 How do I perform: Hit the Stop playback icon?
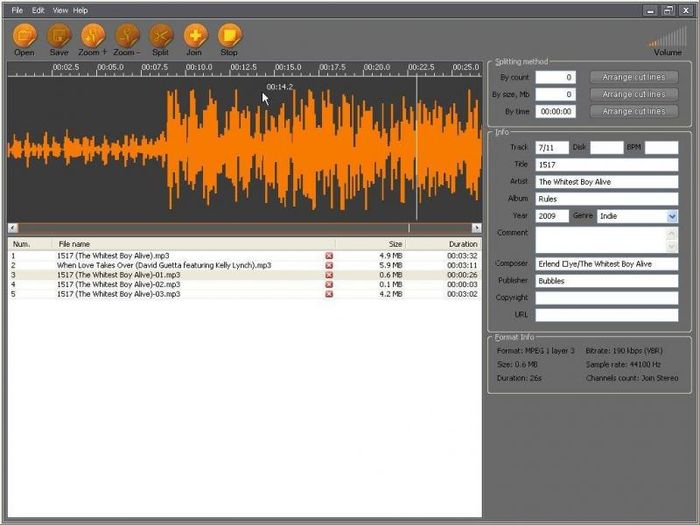point(229,36)
